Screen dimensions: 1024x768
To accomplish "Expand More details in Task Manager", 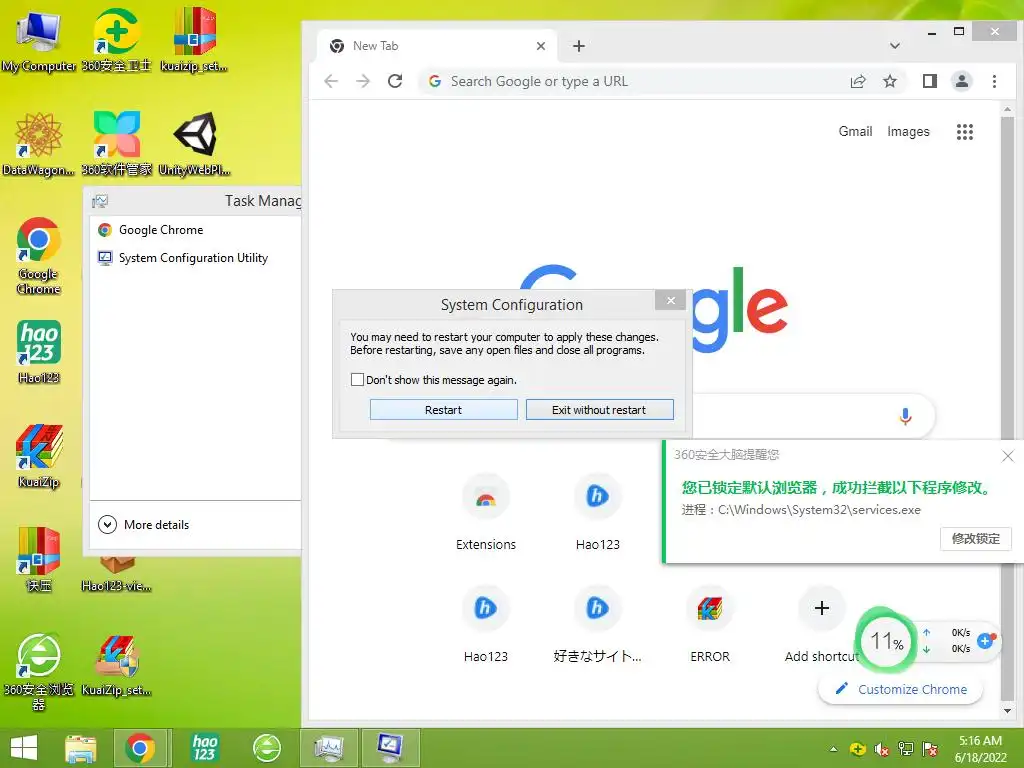I will (144, 524).
